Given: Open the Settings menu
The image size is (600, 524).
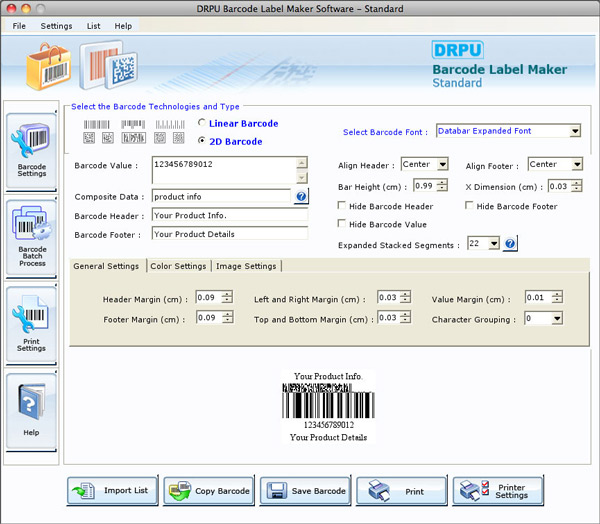Looking at the screenshot, I should (56, 26).
